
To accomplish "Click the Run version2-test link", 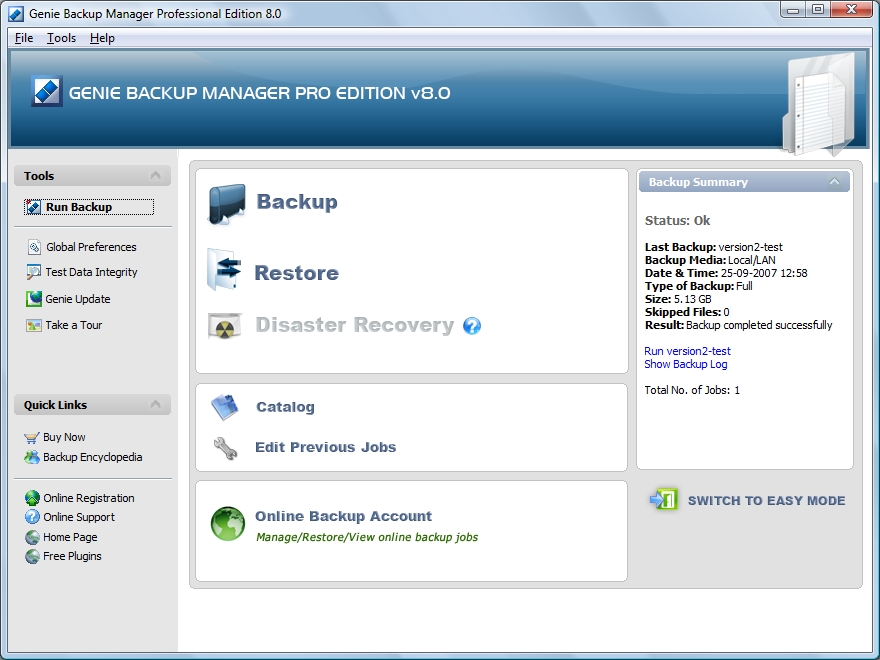I will pyautogui.click(x=687, y=351).
